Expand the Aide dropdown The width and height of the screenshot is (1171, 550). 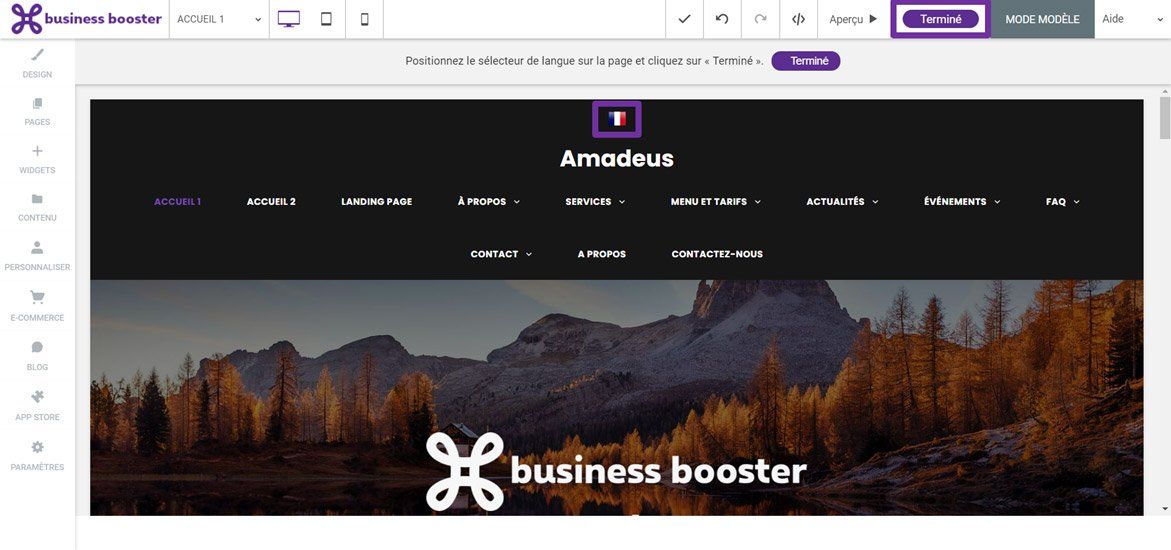(1132, 19)
